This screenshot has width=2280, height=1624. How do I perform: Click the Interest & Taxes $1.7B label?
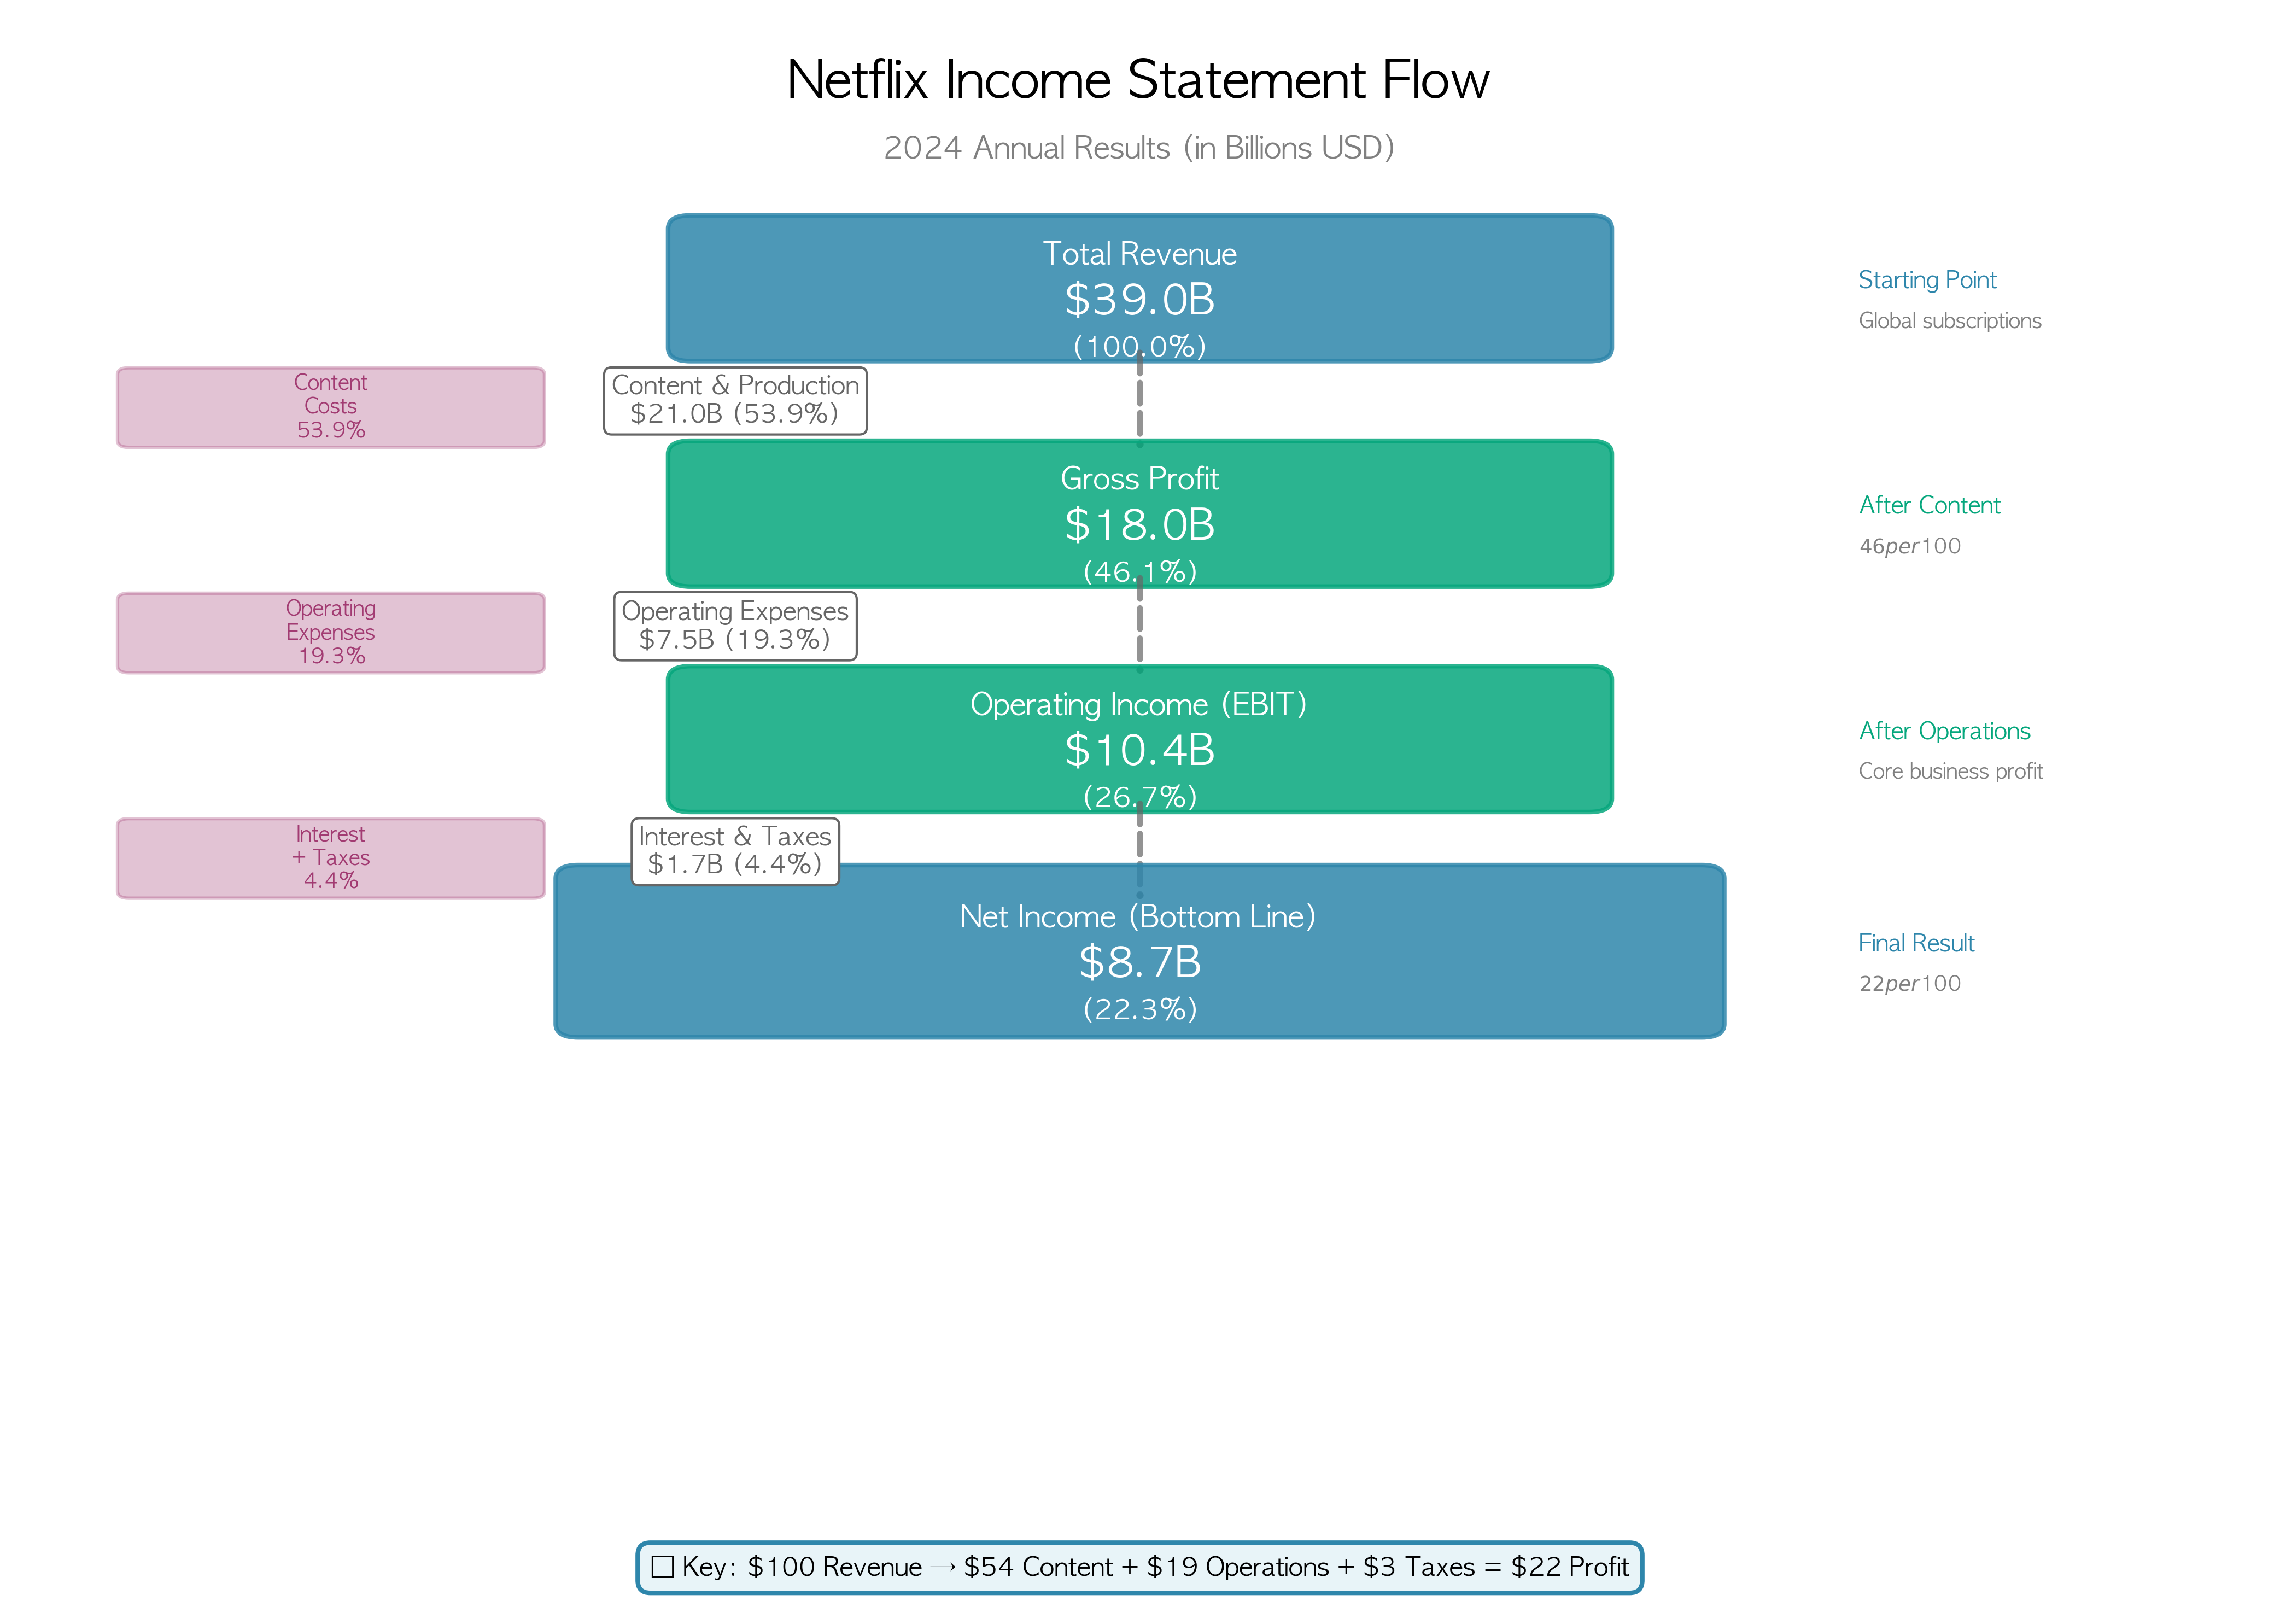click(735, 851)
